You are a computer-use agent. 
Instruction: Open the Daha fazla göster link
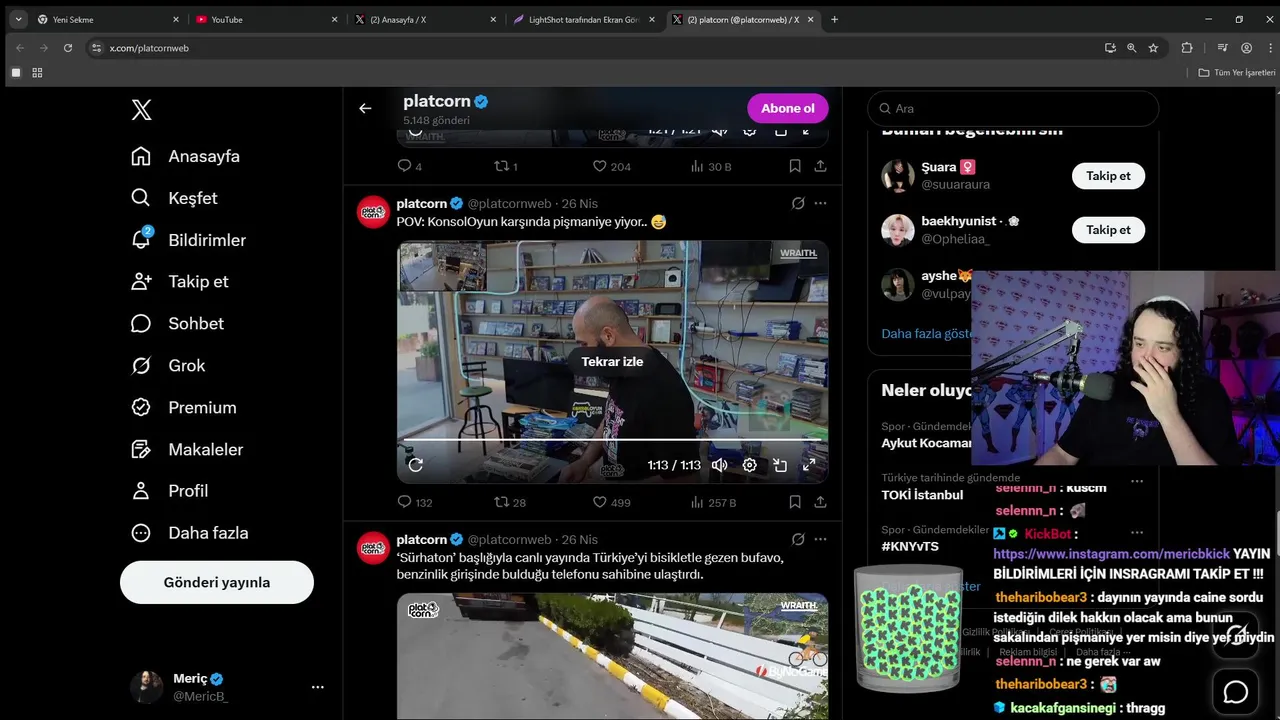pos(926,334)
